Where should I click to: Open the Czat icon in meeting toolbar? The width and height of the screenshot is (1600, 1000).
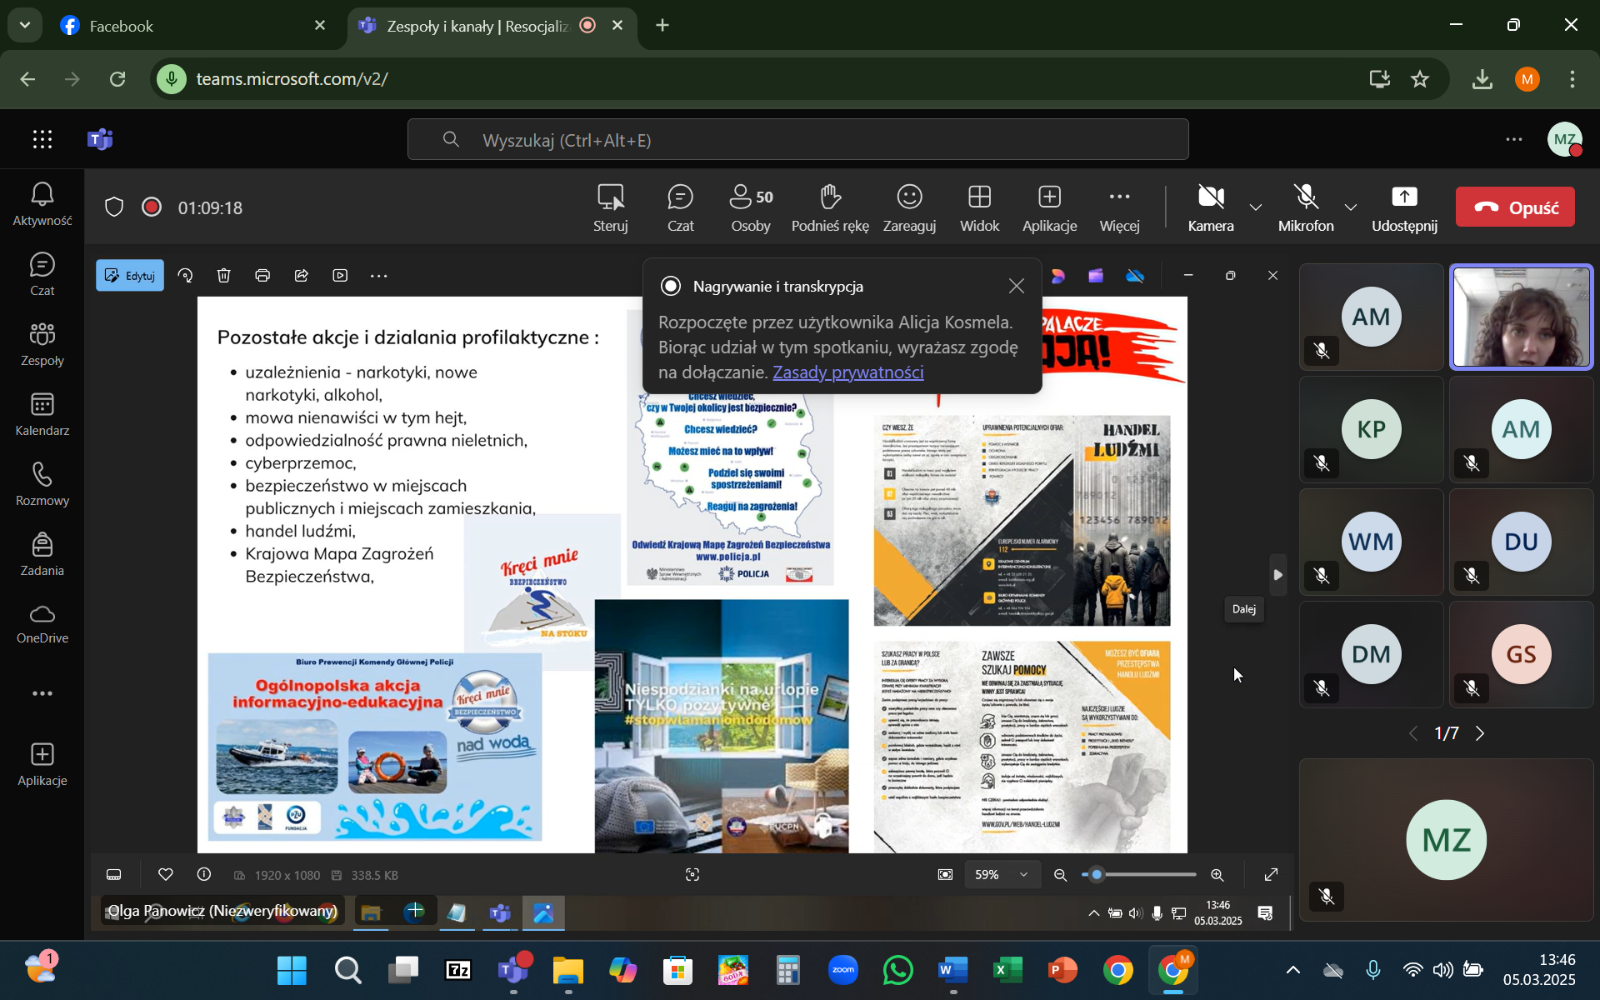tap(680, 207)
